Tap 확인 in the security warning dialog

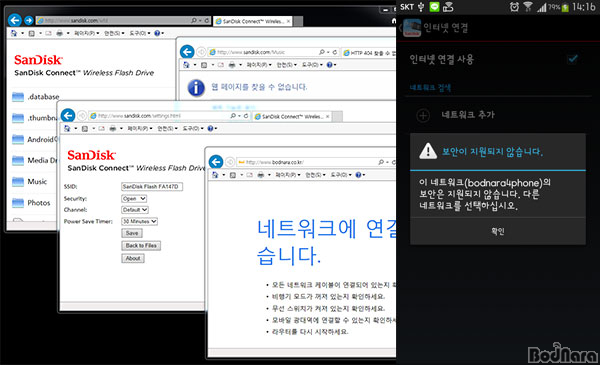pos(498,231)
